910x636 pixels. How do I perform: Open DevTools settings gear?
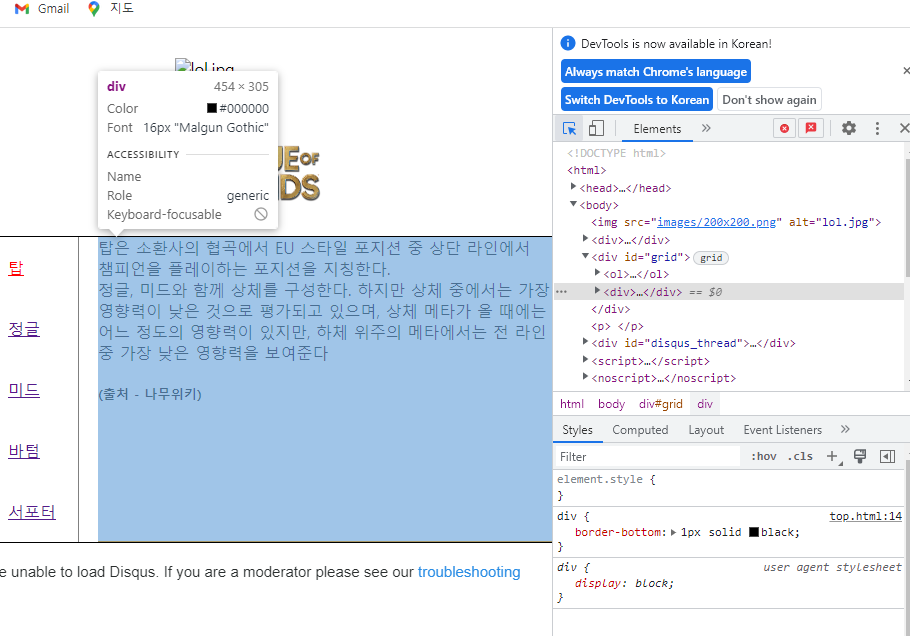[848, 128]
